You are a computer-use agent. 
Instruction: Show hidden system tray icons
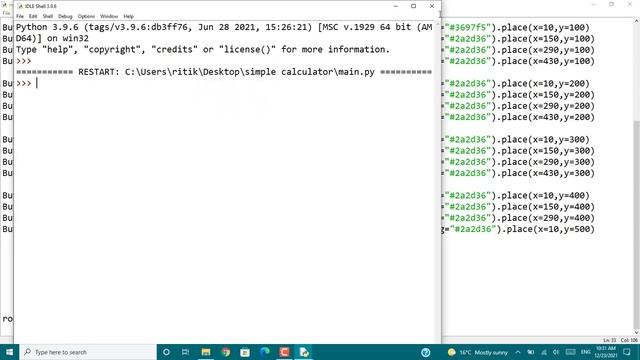(x=518, y=352)
